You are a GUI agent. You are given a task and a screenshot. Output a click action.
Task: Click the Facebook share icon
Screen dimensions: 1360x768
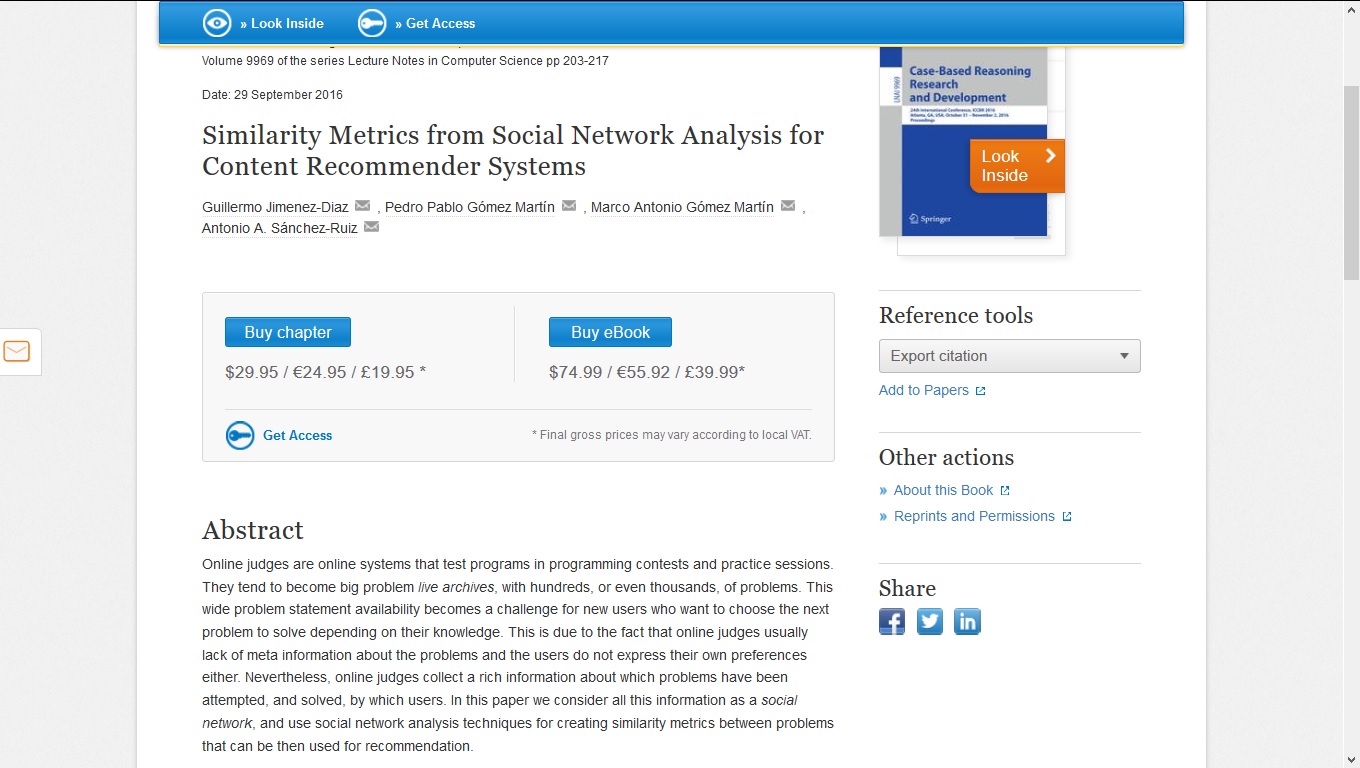(x=892, y=621)
